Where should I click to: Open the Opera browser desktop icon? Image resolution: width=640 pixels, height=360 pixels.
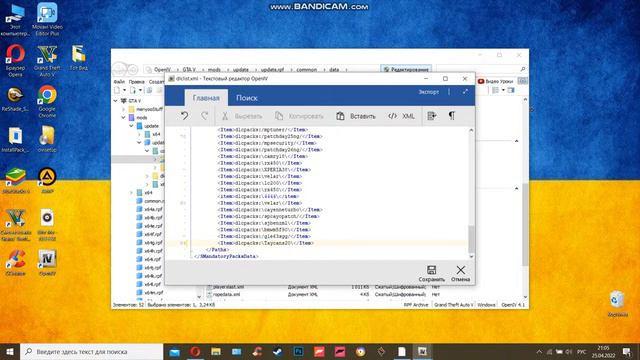click(x=15, y=61)
